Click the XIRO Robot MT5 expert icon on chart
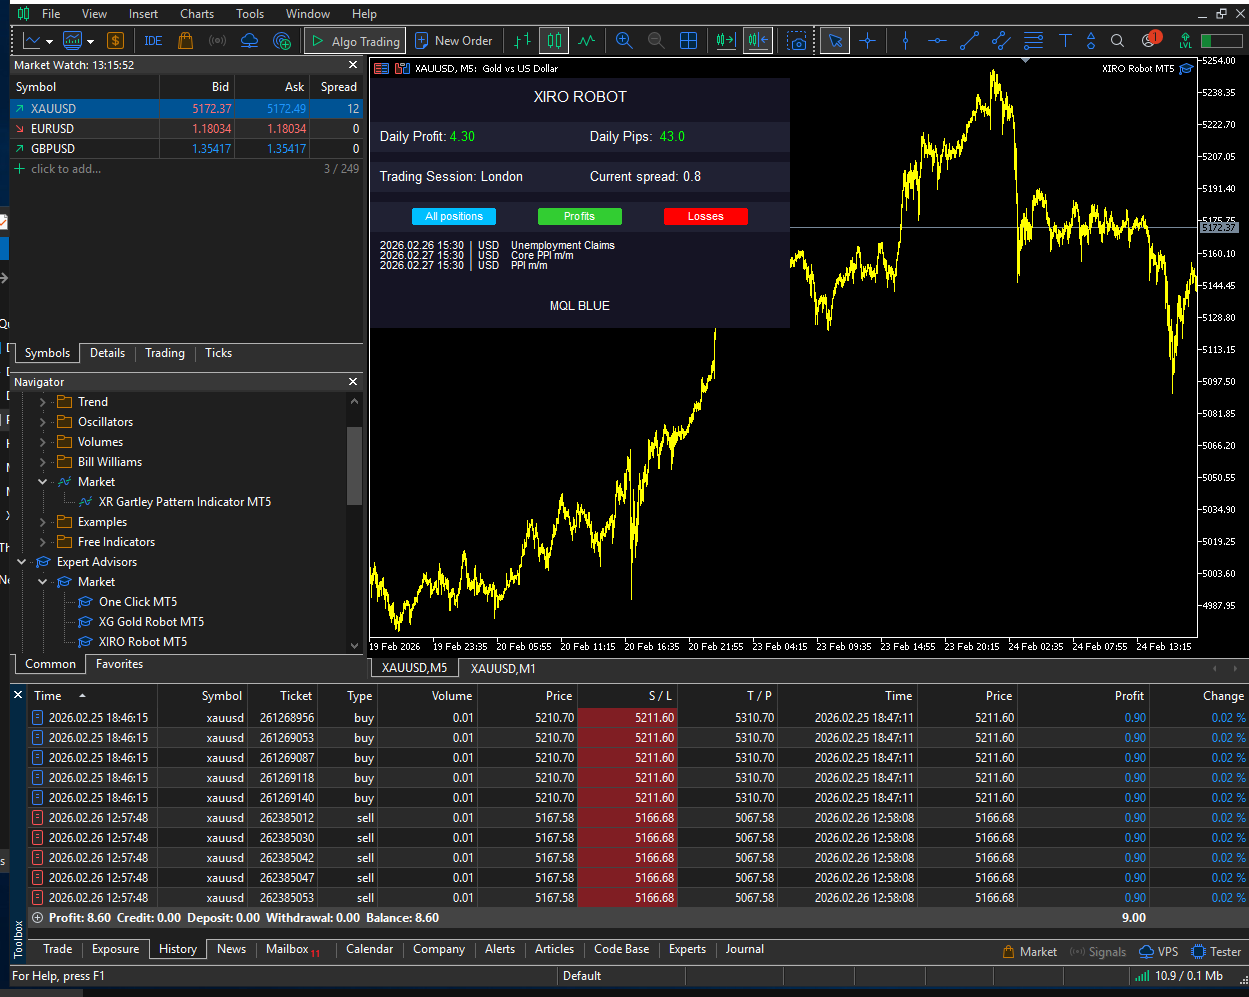Image resolution: width=1249 pixels, height=997 pixels. [1186, 69]
